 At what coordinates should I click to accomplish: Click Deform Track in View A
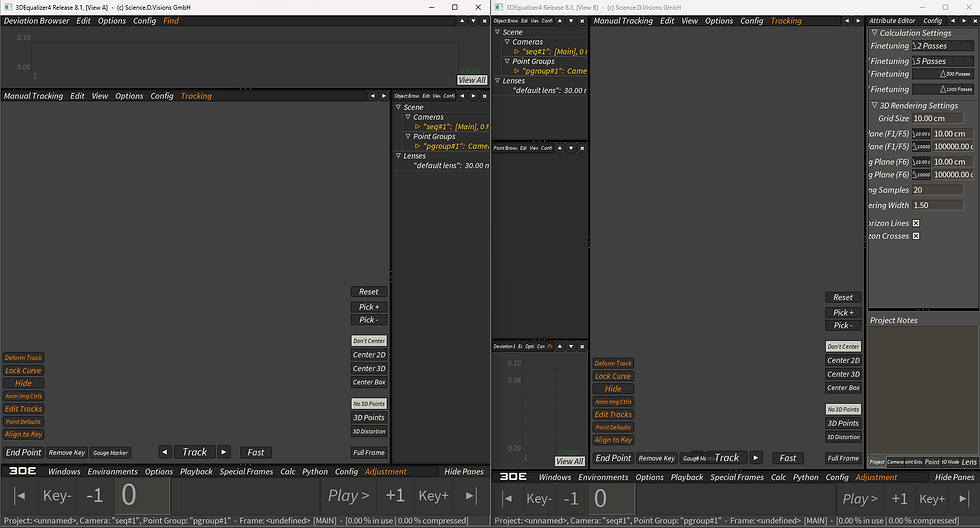(x=24, y=357)
